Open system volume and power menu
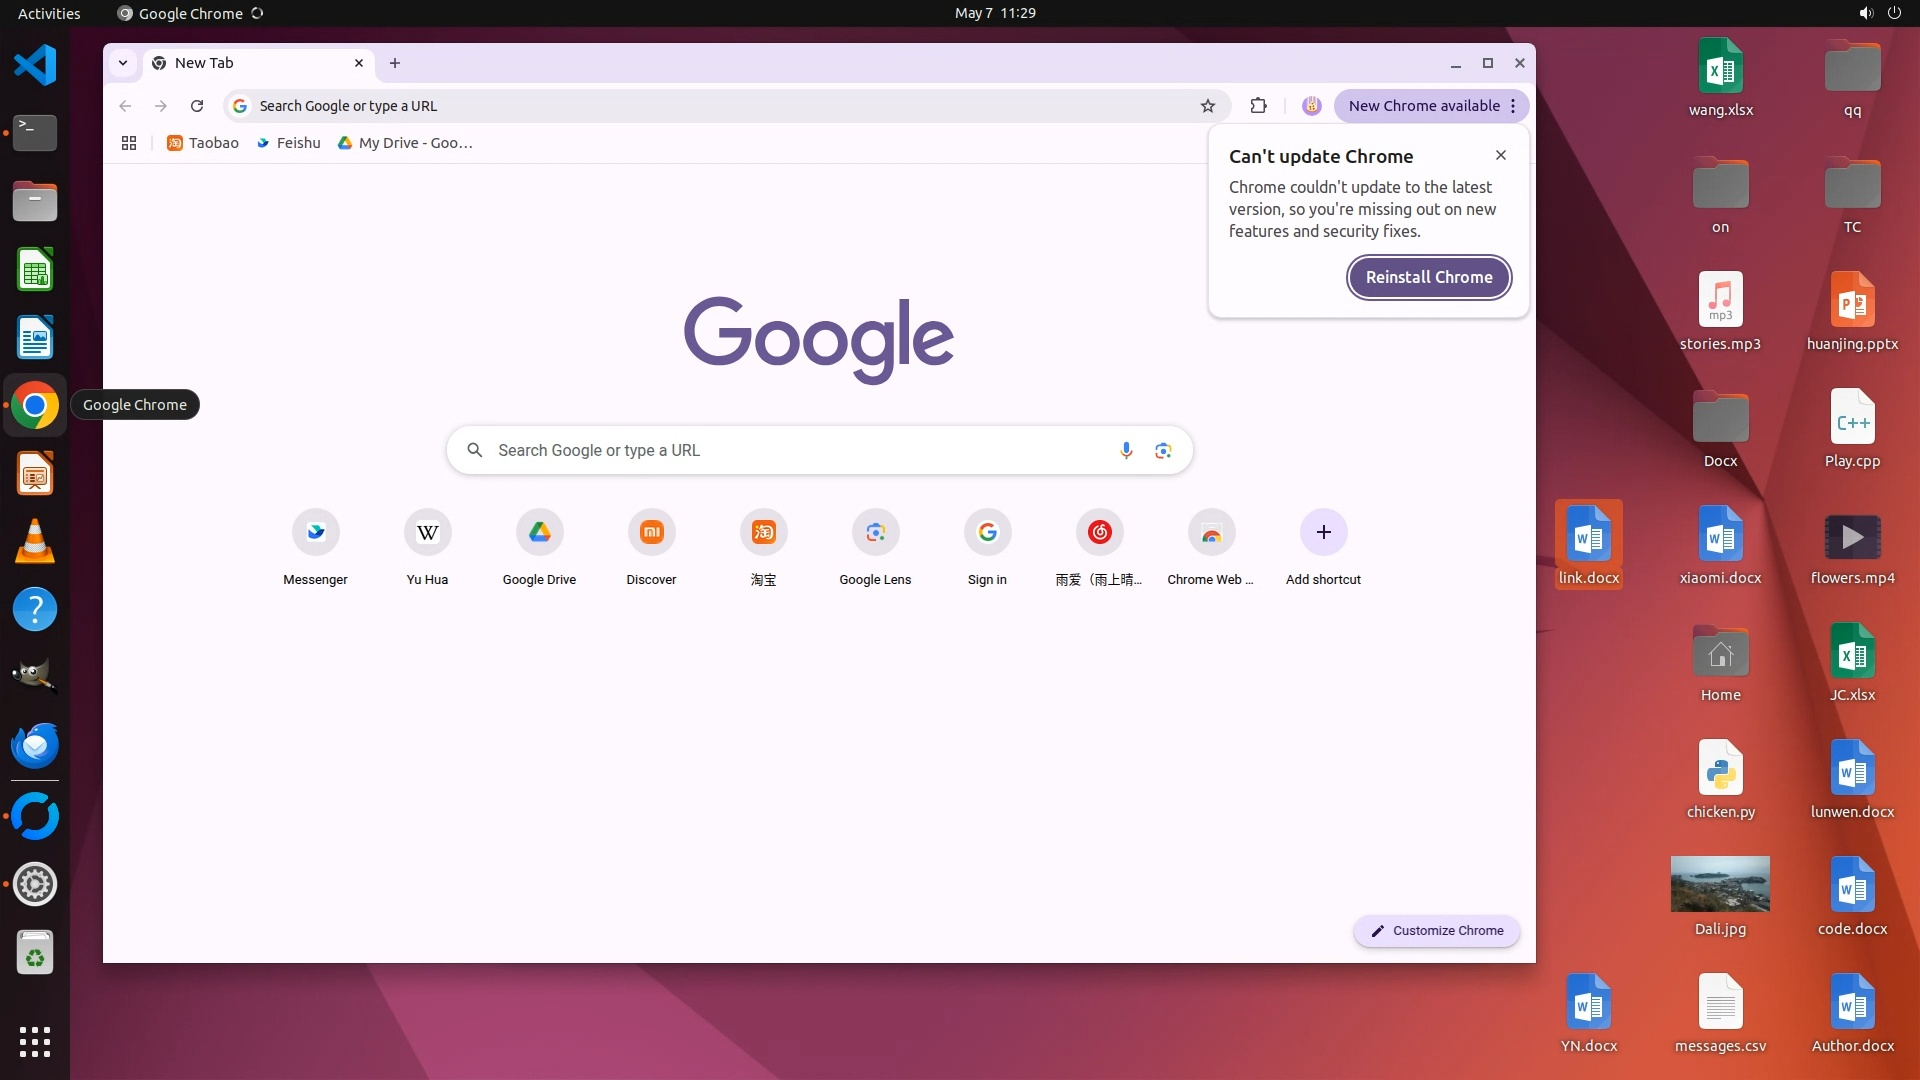 point(1879,13)
